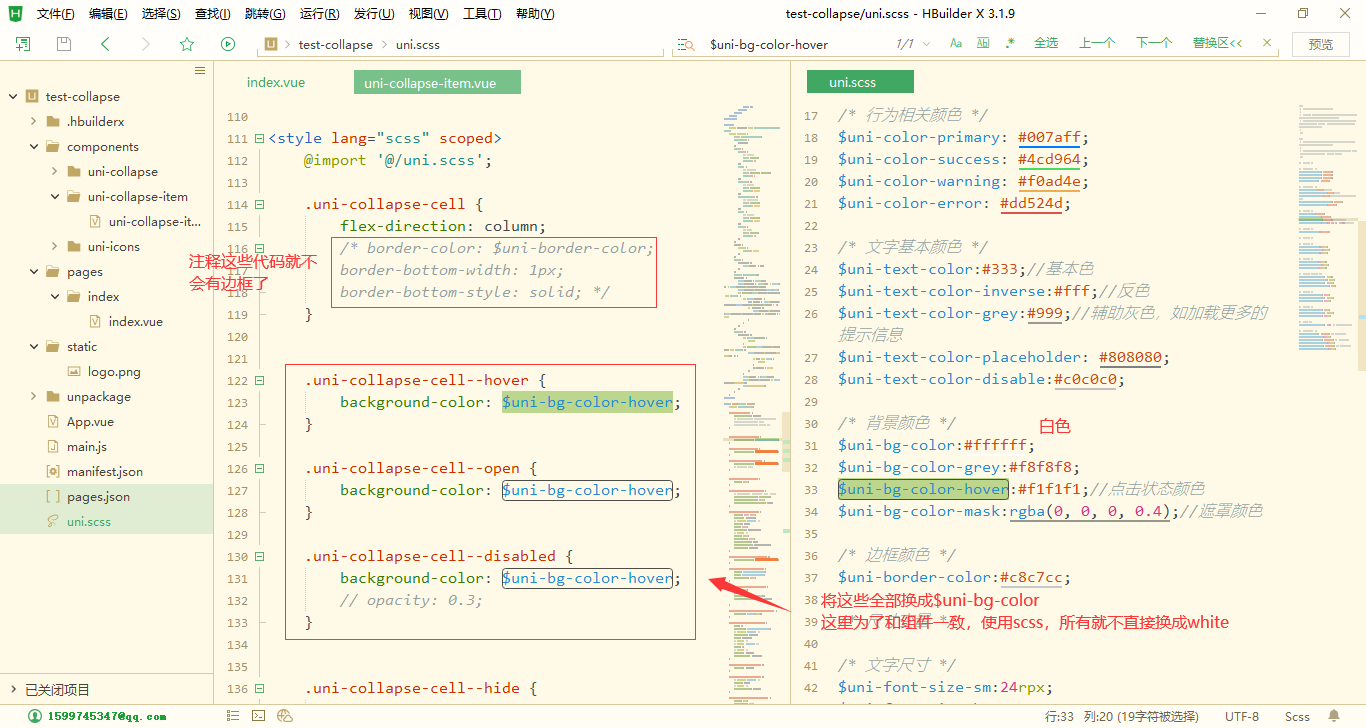1366x728 pixels.
Task: Open the console icon in the status bar
Action: (258, 715)
